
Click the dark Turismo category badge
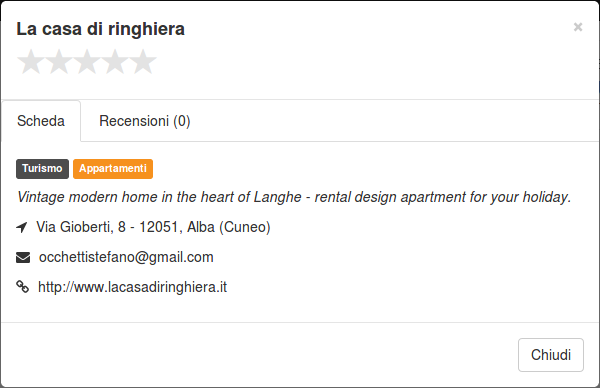click(x=42, y=169)
